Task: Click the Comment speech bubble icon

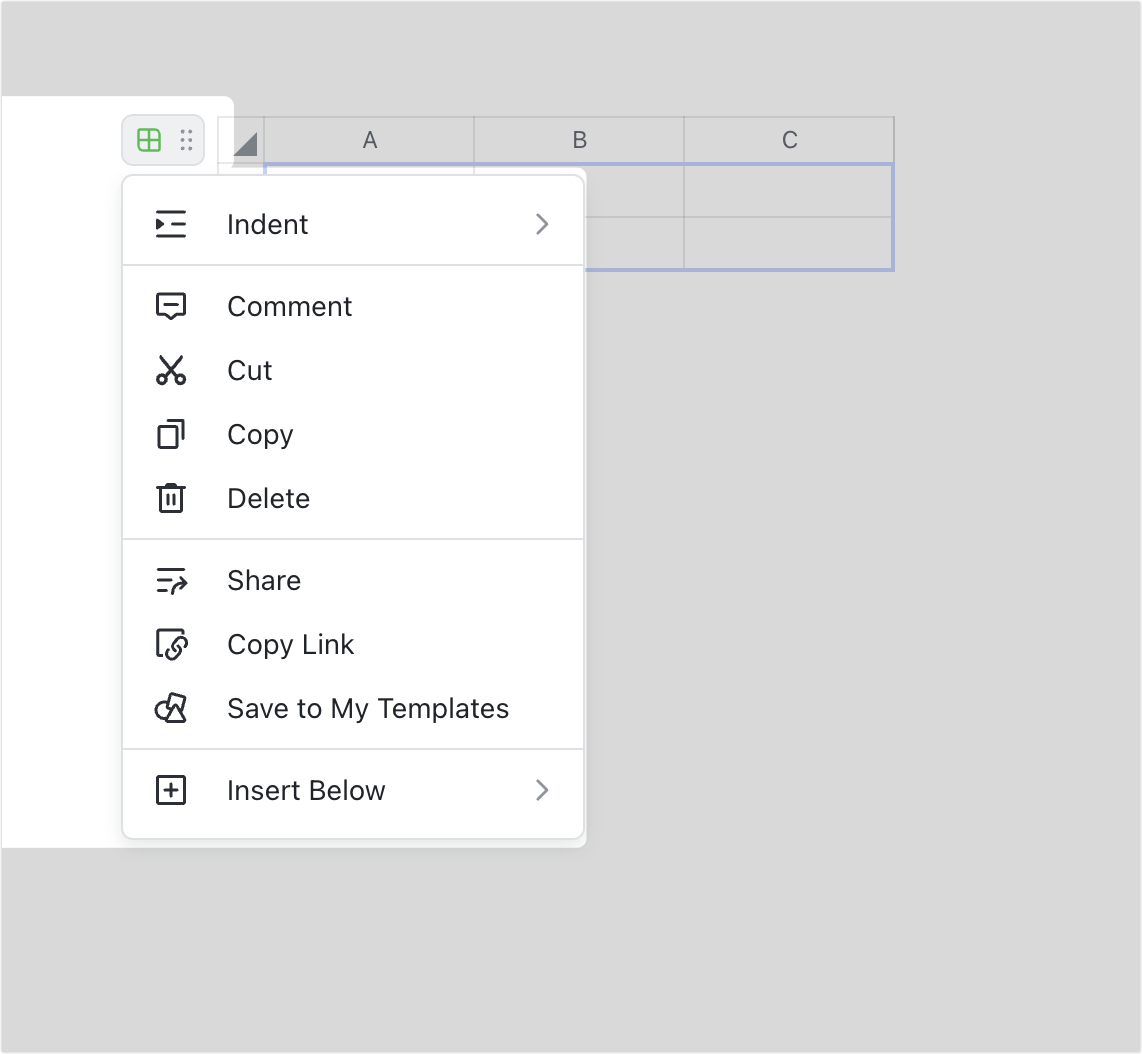Action: (x=171, y=306)
